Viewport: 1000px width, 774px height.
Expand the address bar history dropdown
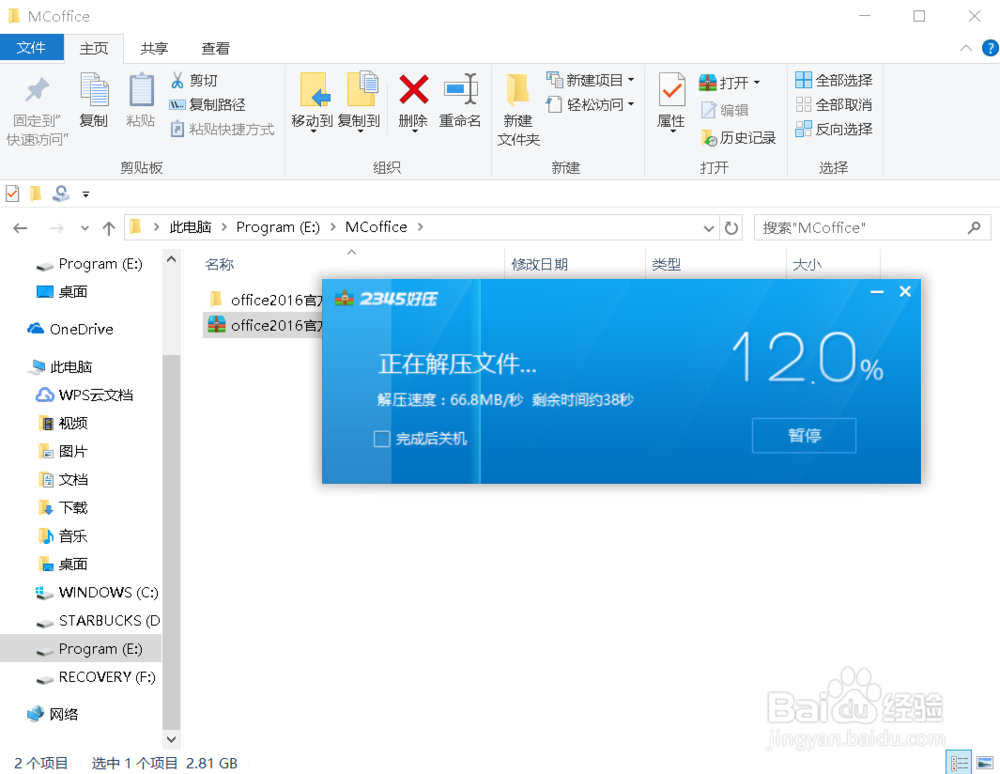[708, 228]
